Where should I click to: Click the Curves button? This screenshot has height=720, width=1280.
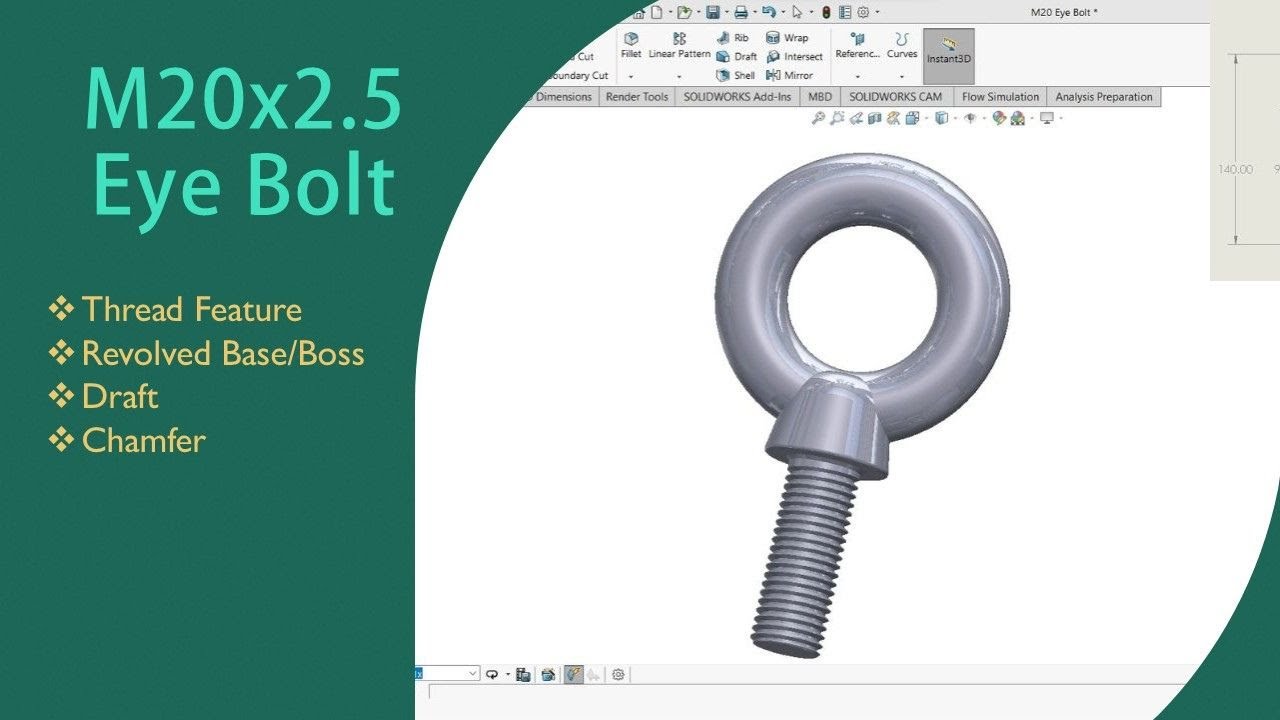point(902,46)
